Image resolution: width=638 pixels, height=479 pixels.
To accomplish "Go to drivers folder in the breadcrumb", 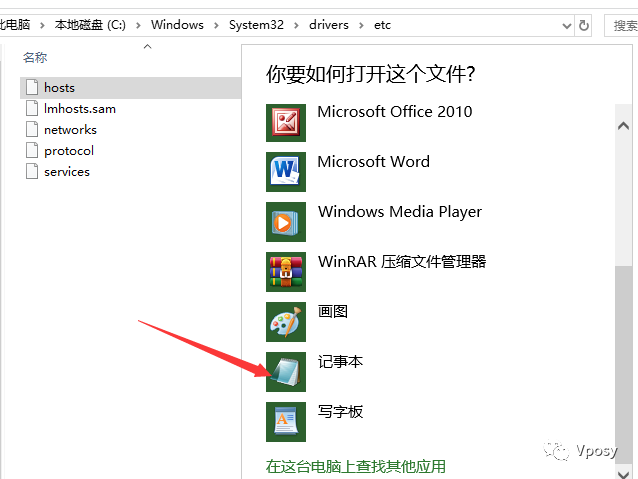I will pos(329,25).
